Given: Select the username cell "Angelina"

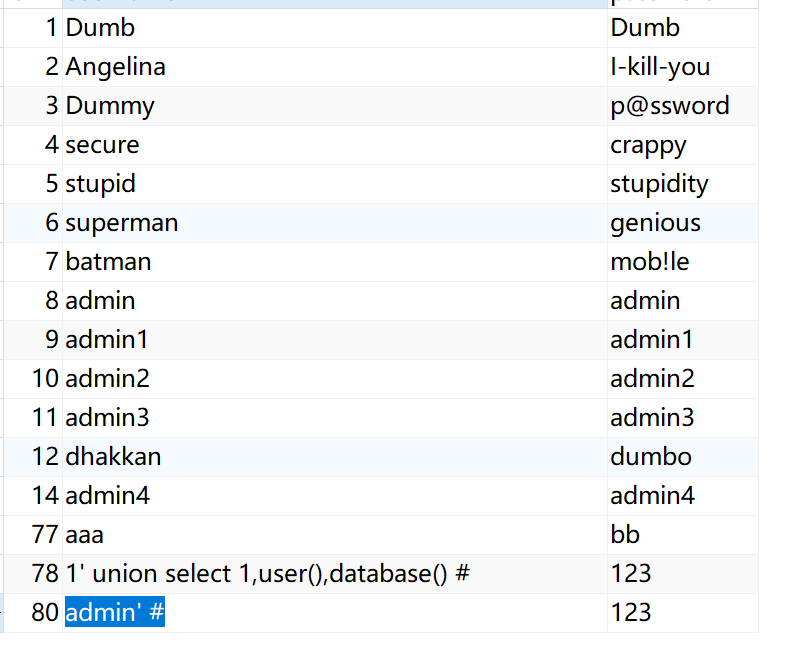Looking at the screenshot, I should pyautogui.click(x=335, y=67).
